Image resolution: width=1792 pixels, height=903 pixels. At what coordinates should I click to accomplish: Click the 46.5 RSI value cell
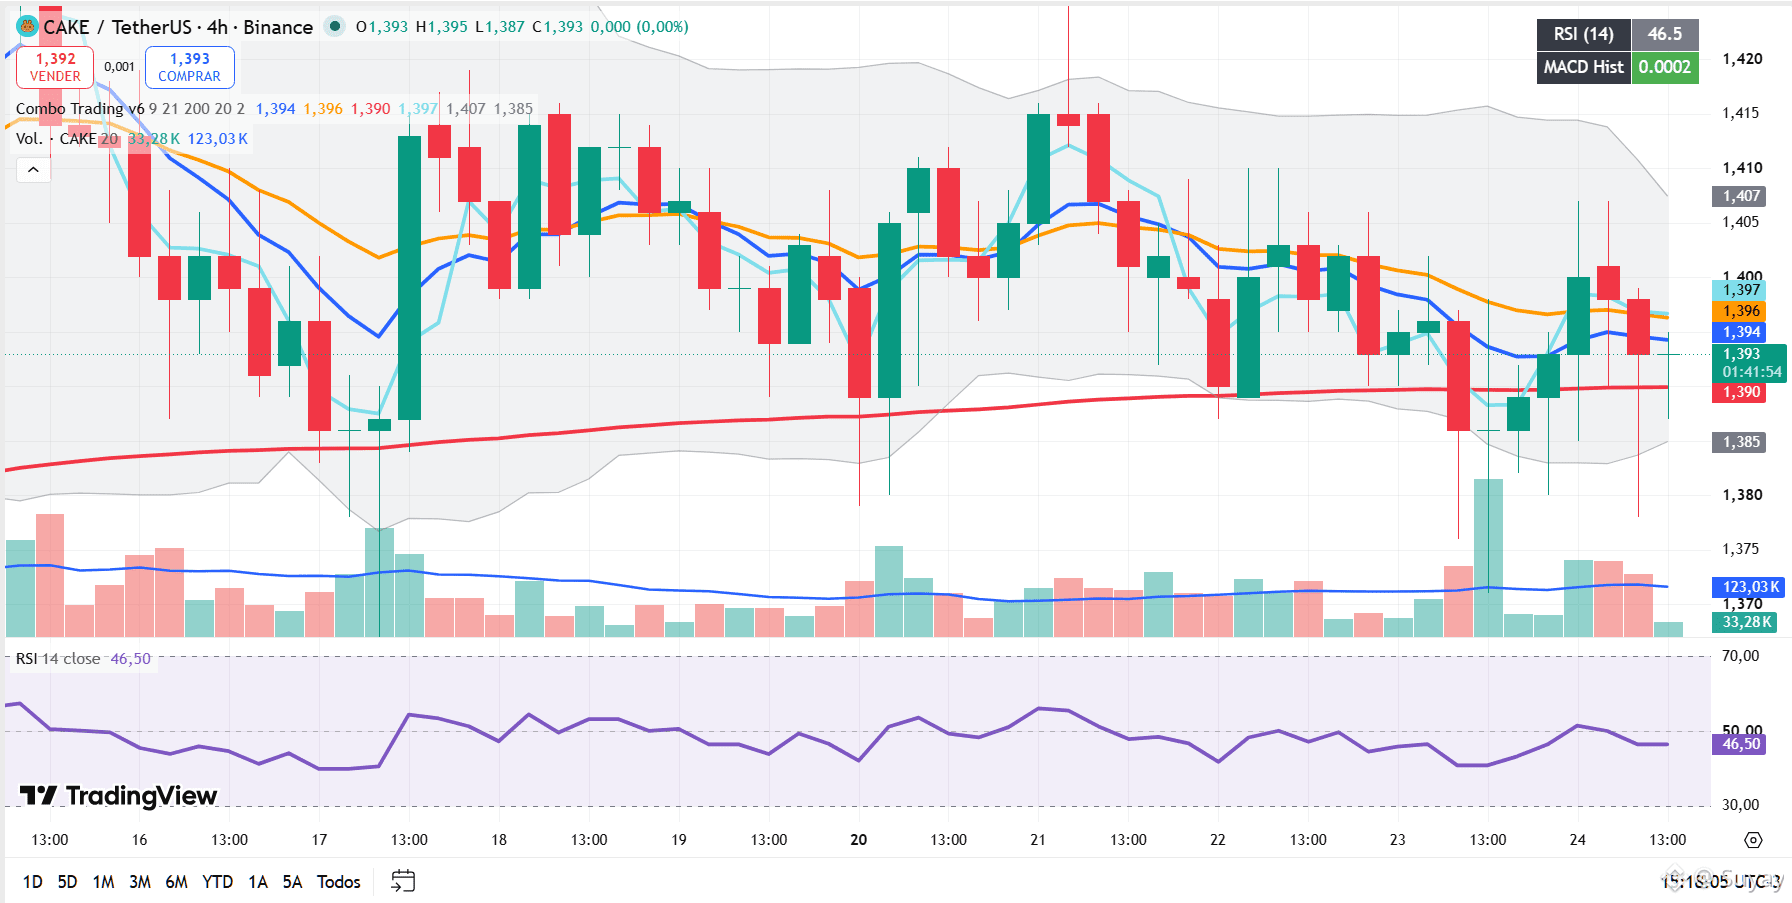coord(1665,34)
